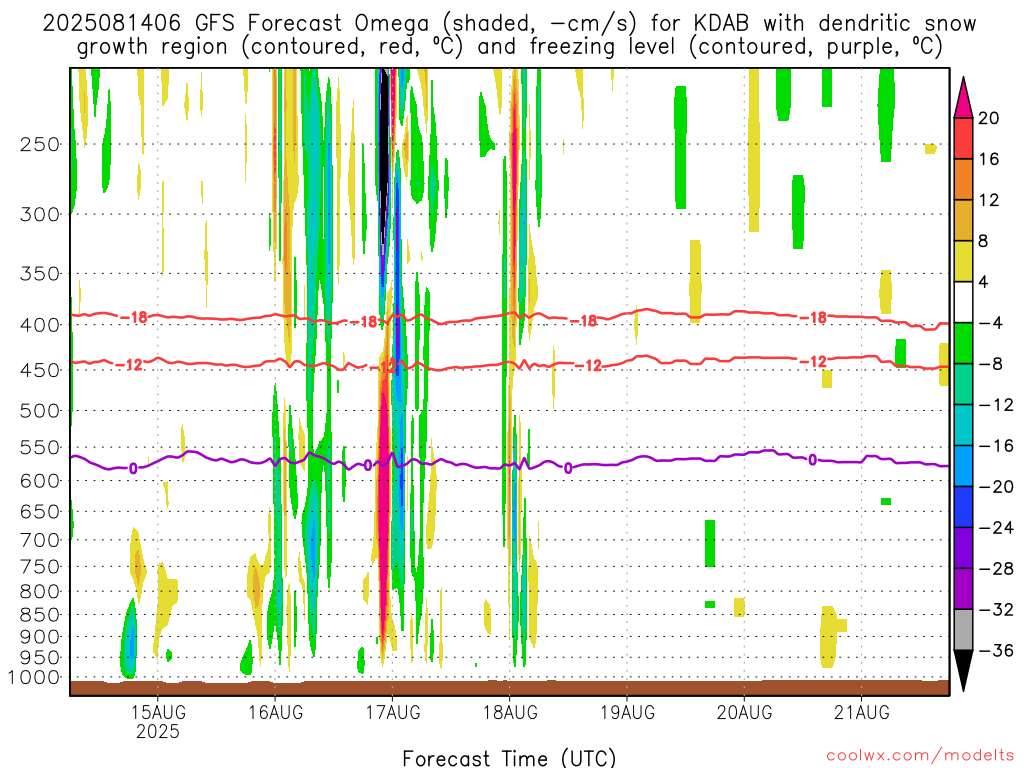The width and height of the screenshot is (1024, 768).
Task: Click the title line starting growth region
Action: coord(509,47)
